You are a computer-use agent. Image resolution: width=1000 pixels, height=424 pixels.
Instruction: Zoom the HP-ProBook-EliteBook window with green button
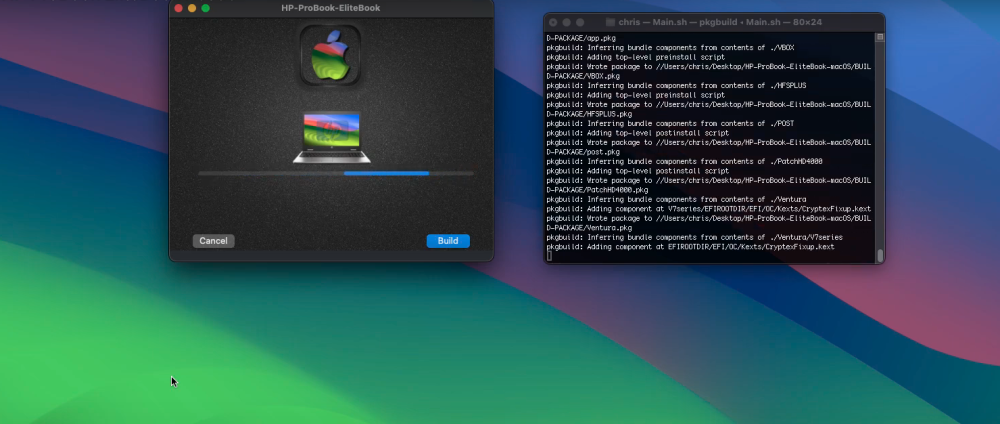click(x=205, y=8)
